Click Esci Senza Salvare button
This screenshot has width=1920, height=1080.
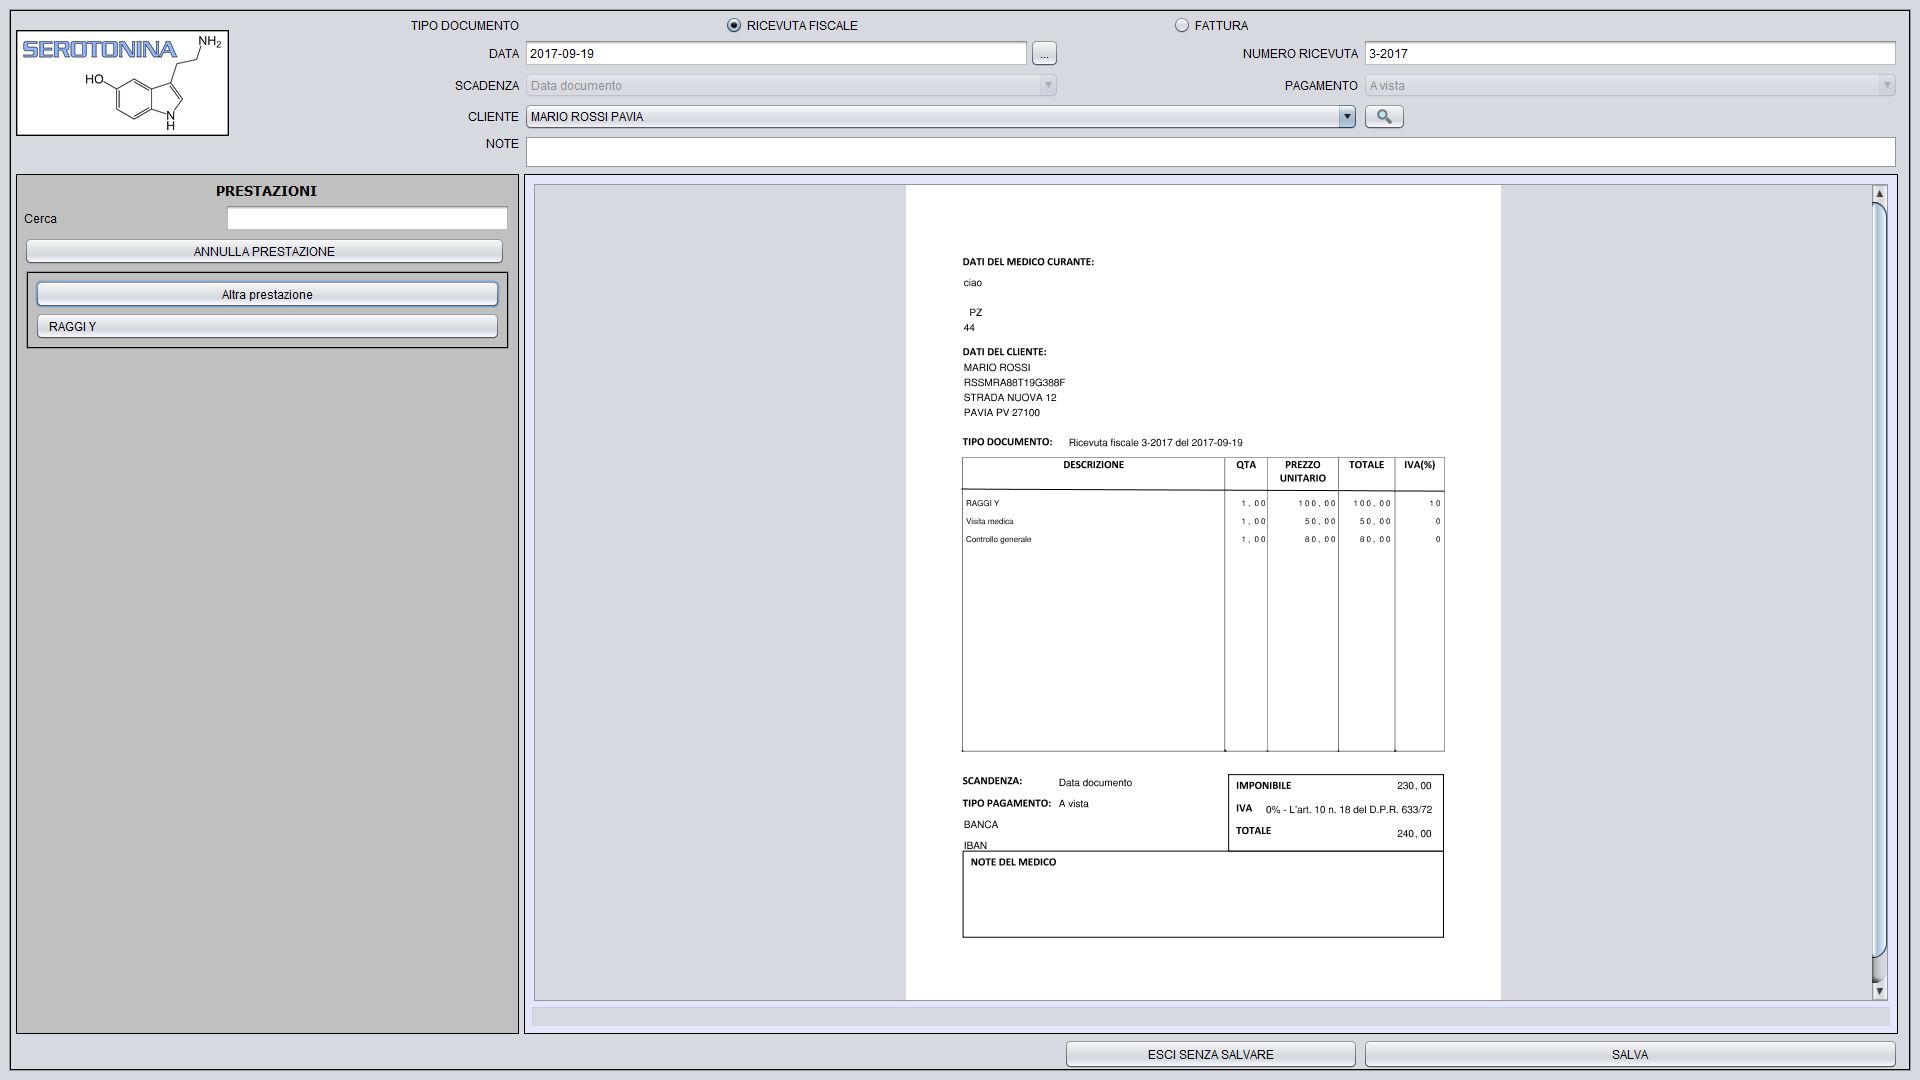point(1210,1055)
